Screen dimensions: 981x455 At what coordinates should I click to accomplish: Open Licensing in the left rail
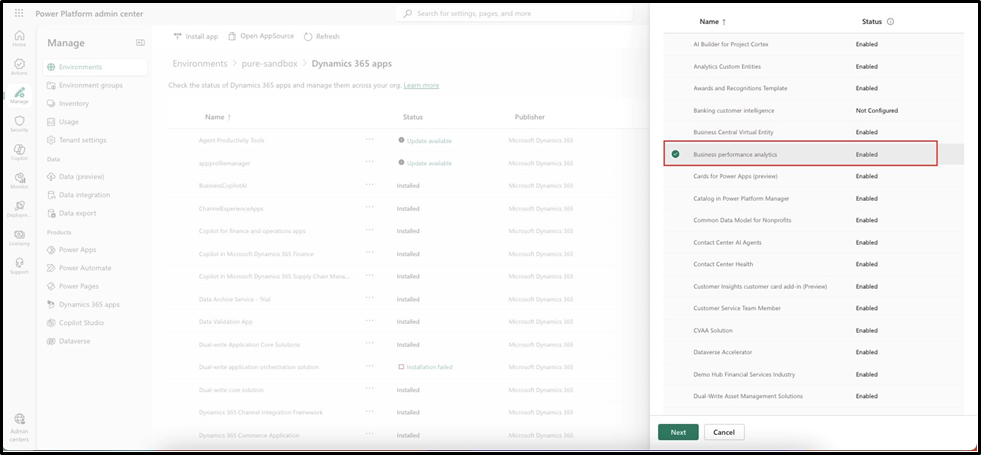[x=19, y=238]
